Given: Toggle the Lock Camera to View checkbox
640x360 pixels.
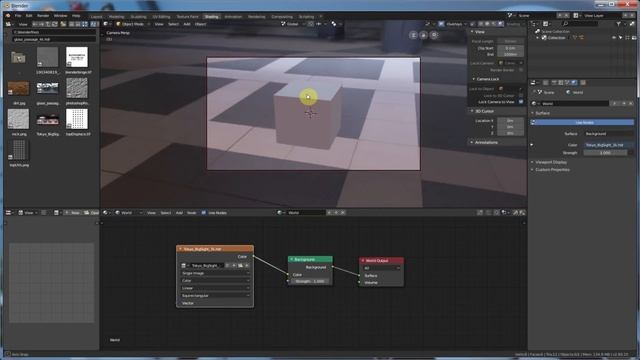Looking at the screenshot, I should 521,102.
